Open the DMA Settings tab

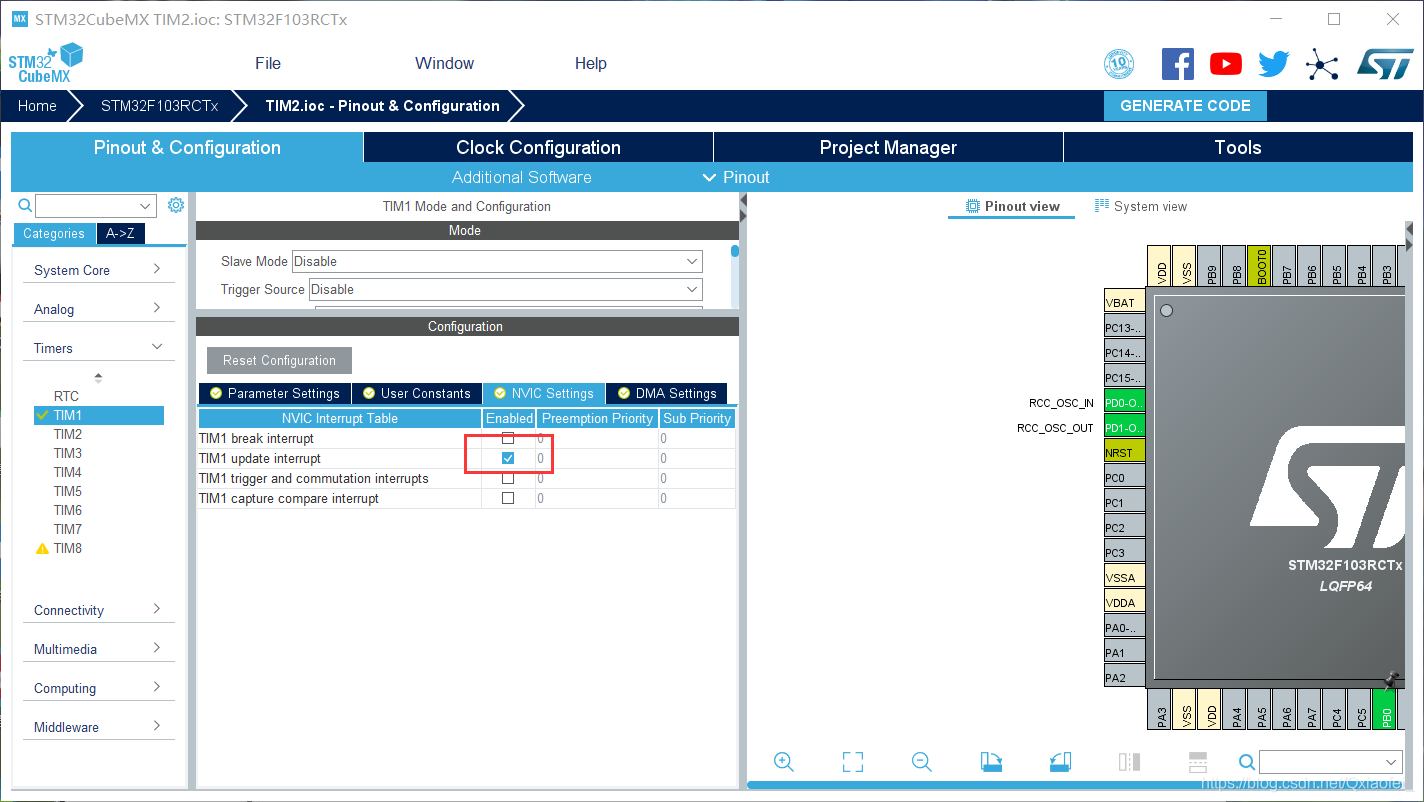tap(667, 393)
